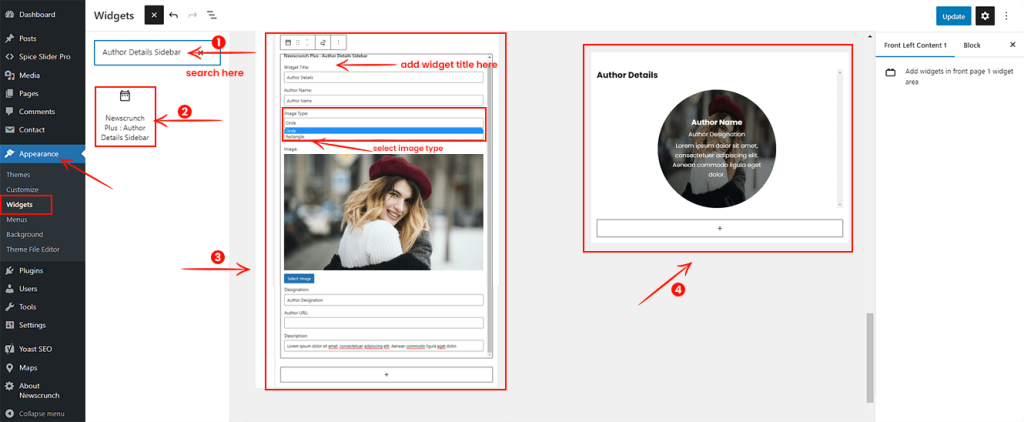The image size is (1024, 422).
Task: Close the widget inserter with the X button
Action: (x=153, y=14)
